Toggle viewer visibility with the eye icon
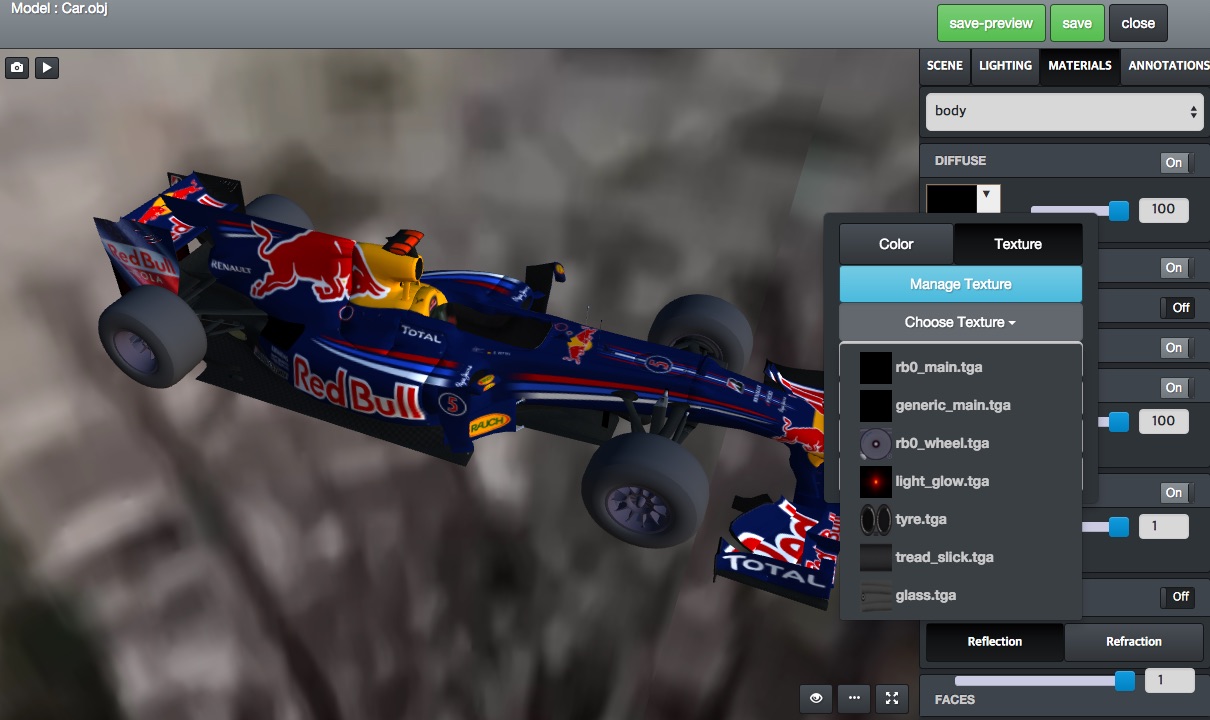Screen dimensions: 1210x720 click(817, 698)
